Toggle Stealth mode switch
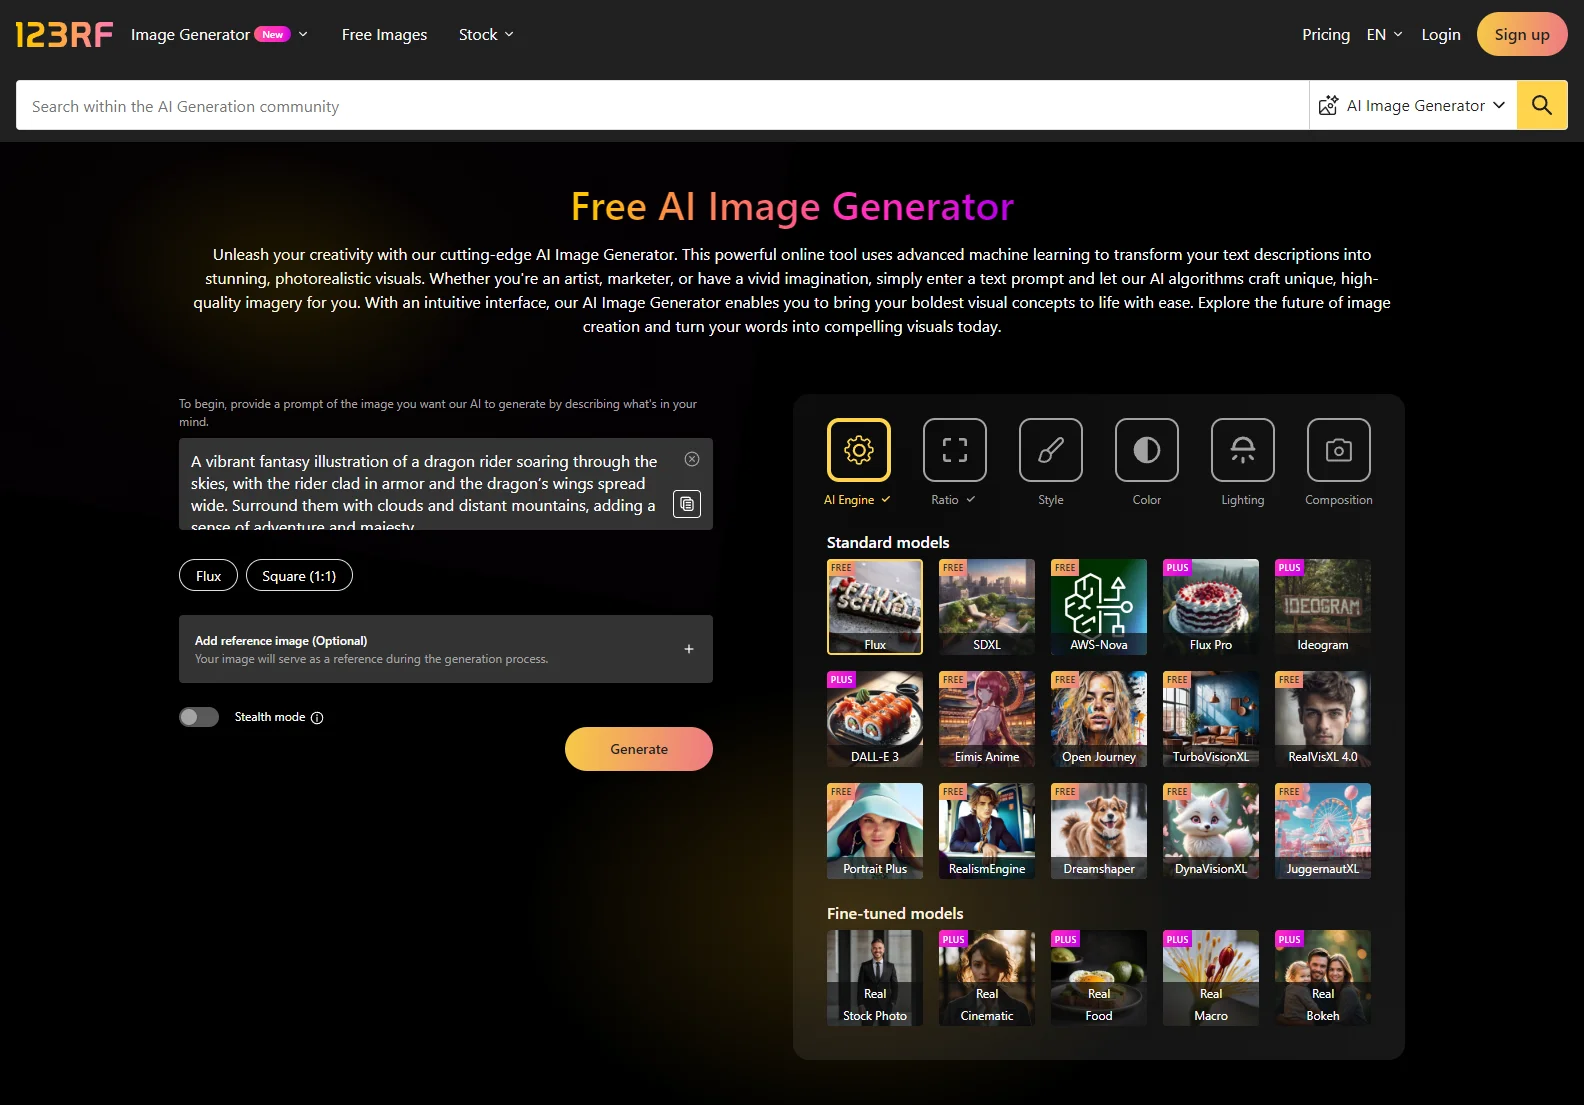The image size is (1584, 1105). [199, 717]
